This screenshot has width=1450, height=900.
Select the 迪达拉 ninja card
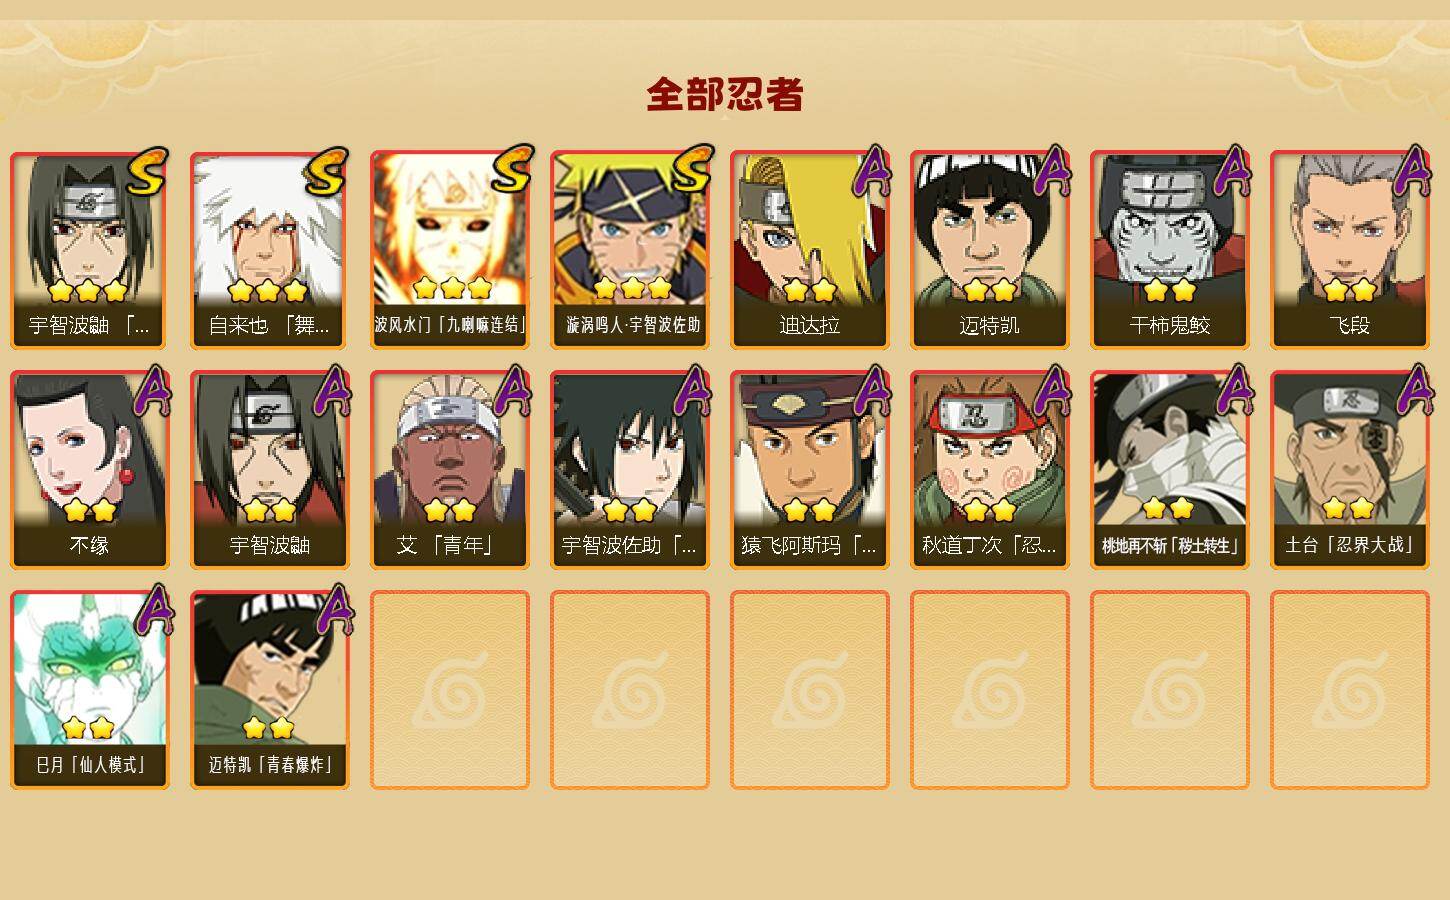(x=809, y=250)
